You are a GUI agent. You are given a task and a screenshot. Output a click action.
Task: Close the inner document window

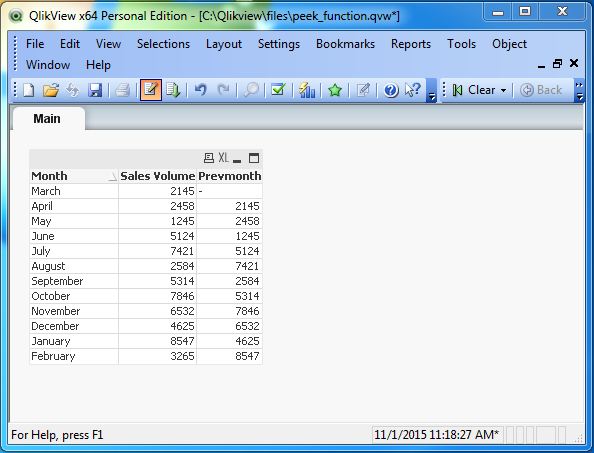(574, 63)
